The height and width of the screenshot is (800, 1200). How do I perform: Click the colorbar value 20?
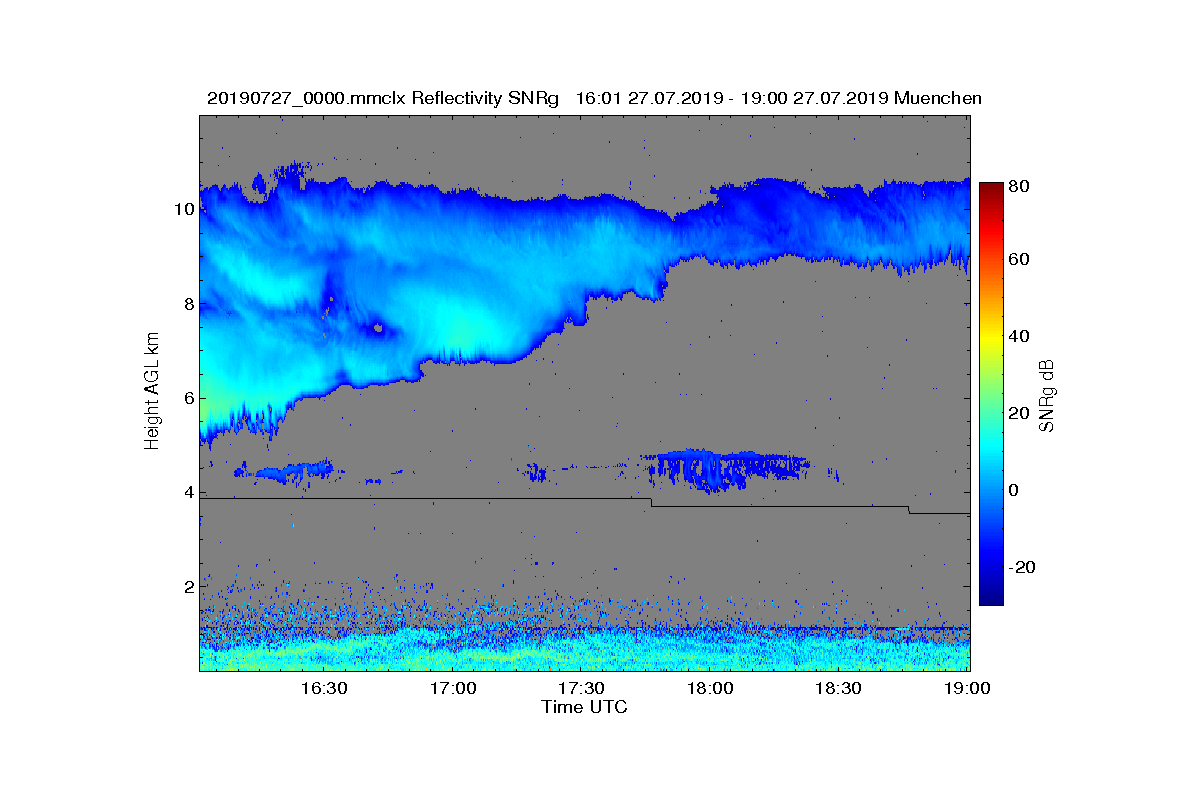tap(1020, 413)
